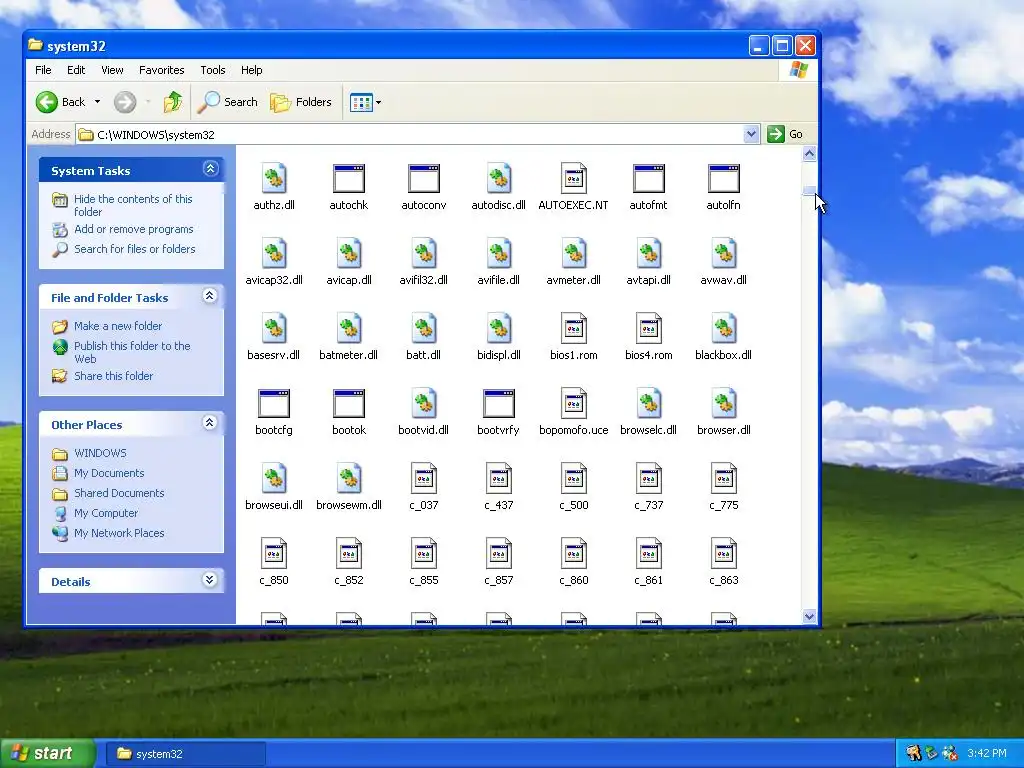Open the View menu
The image size is (1024, 768).
pyautogui.click(x=112, y=70)
